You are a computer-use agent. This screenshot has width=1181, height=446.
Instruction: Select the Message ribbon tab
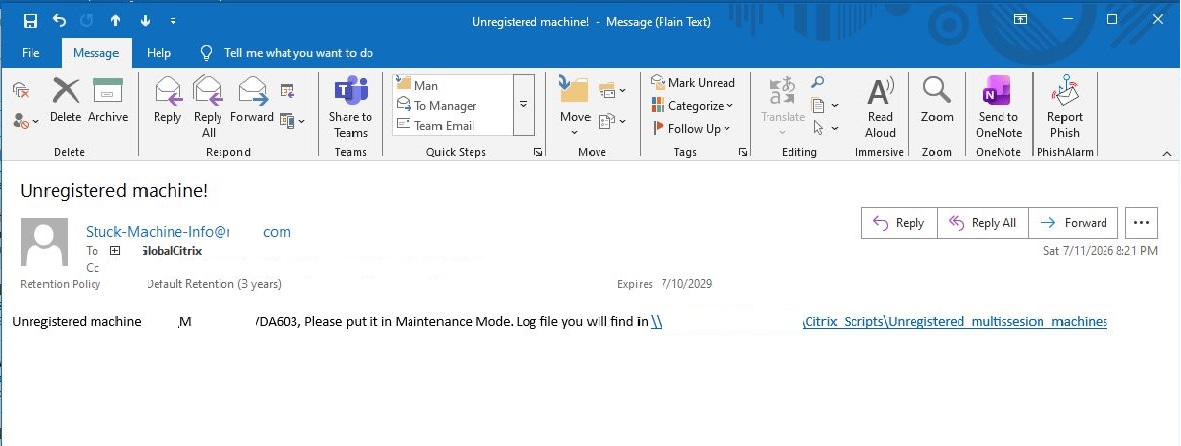[x=96, y=53]
